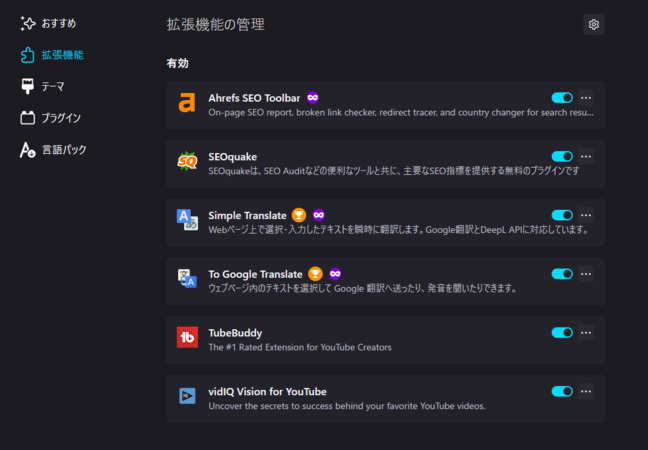Click the プラグイン plugin block icon
This screenshot has width=648, height=450.
tap(28, 118)
